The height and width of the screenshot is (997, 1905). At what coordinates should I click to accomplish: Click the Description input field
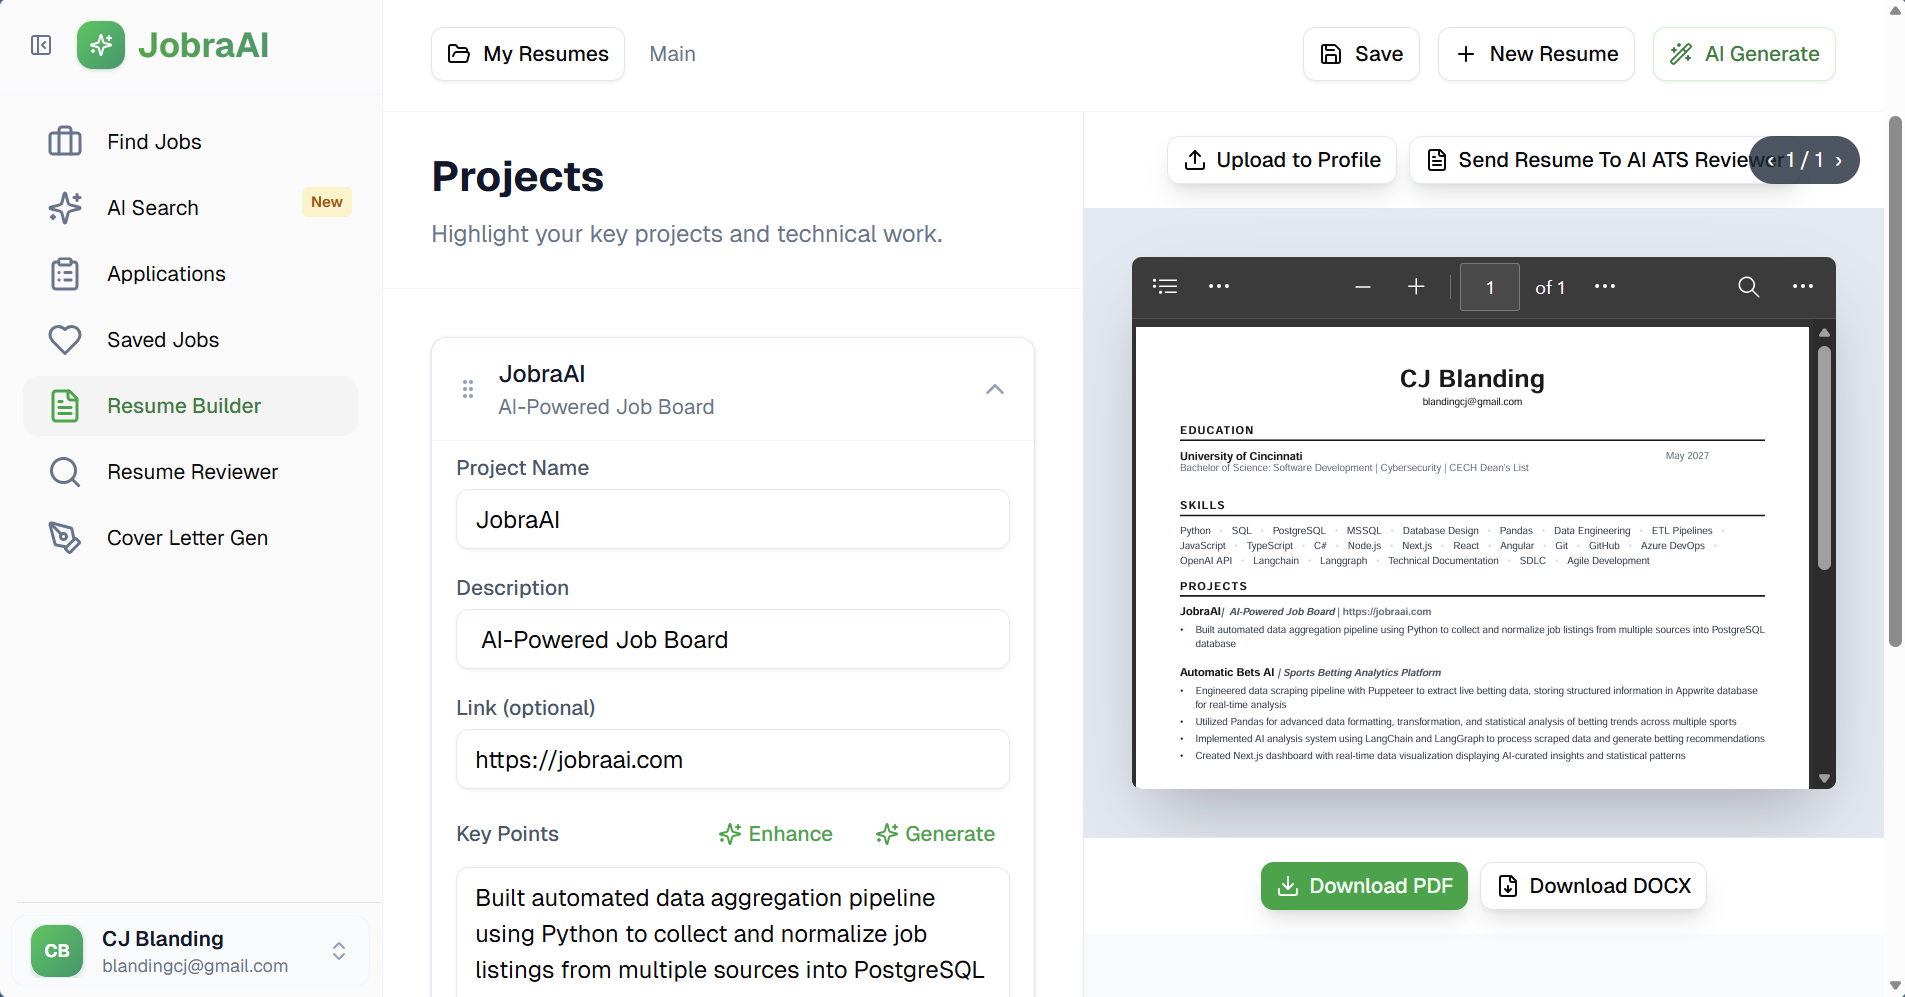click(733, 639)
